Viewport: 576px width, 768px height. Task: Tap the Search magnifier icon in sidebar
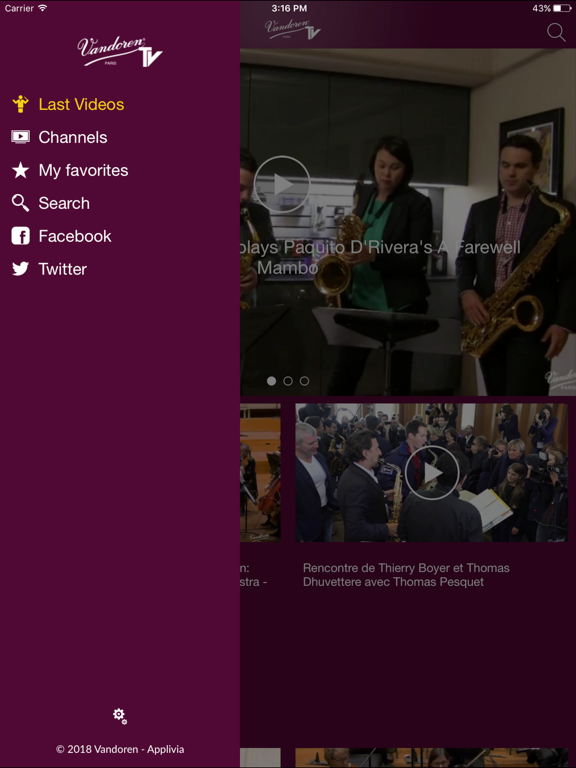(x=20, y=203)
